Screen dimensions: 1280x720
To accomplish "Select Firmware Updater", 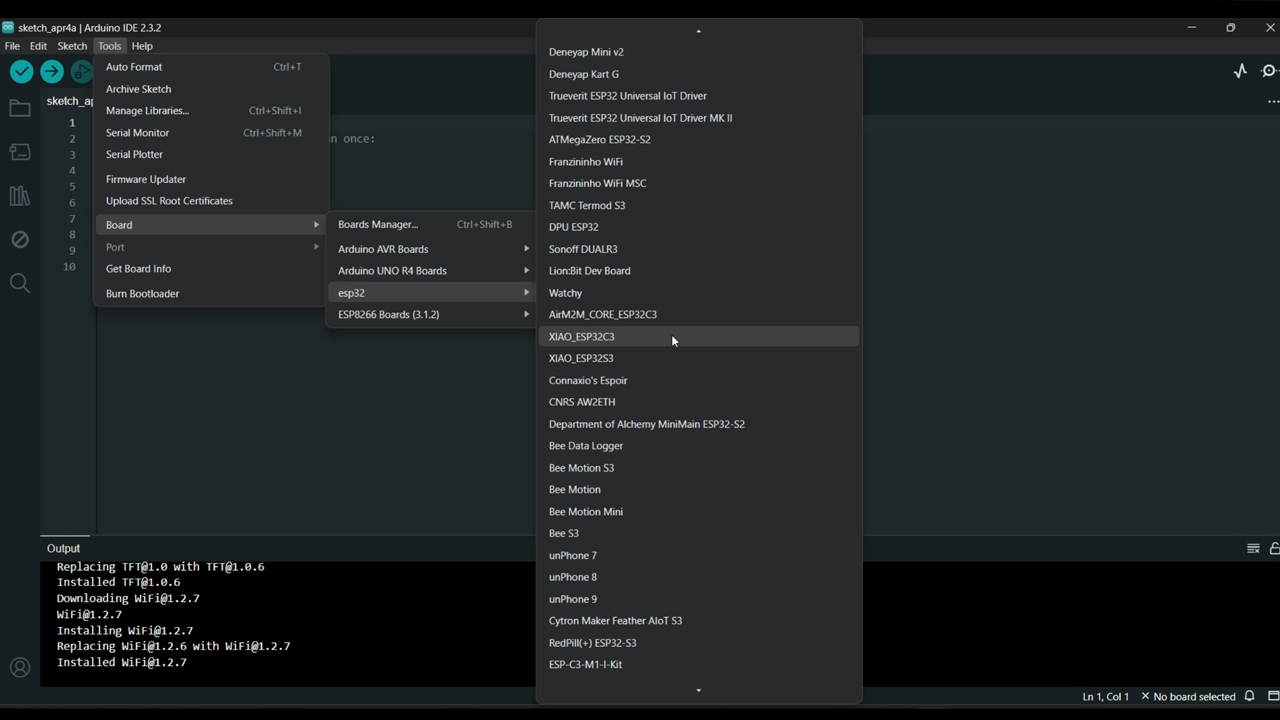I will [211, 179].
